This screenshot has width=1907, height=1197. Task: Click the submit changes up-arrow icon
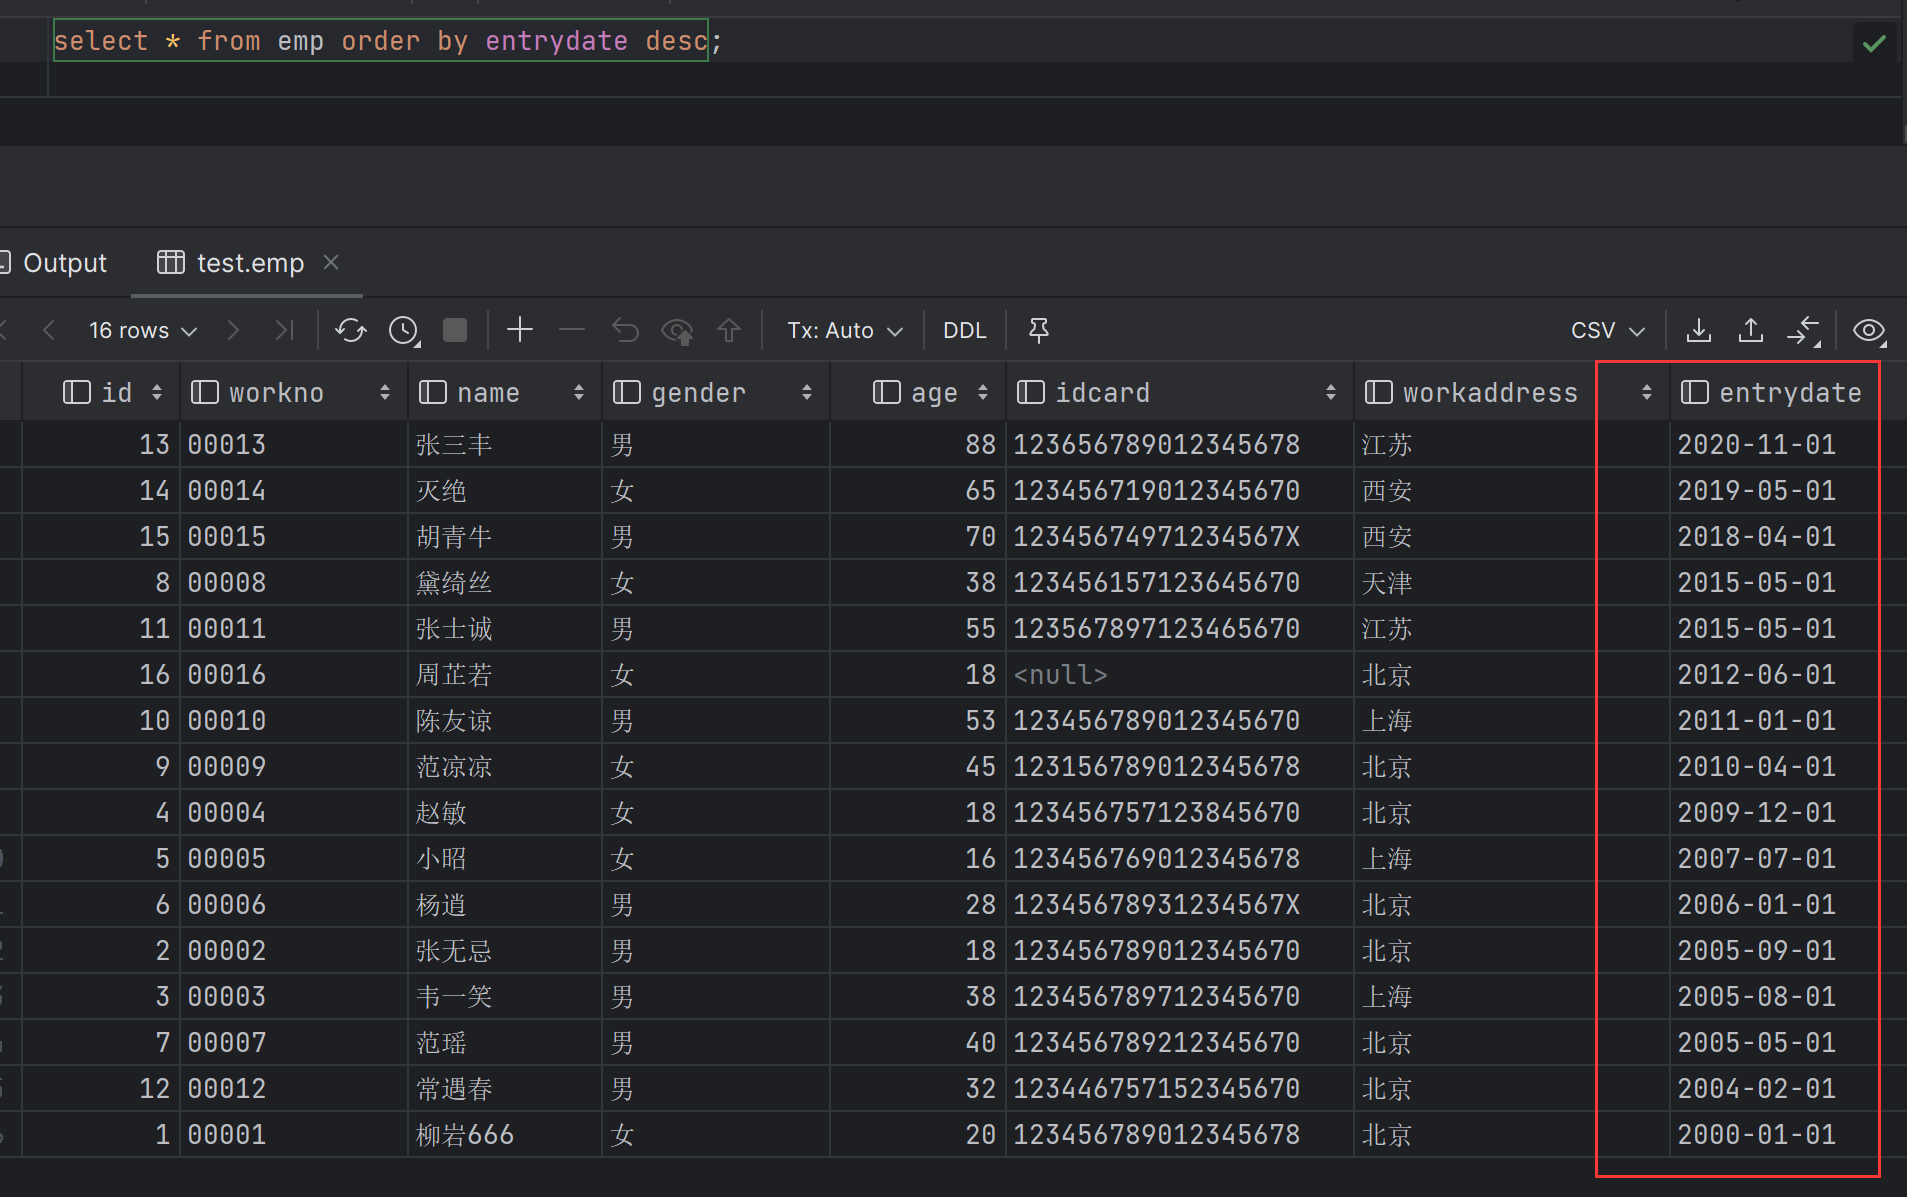(x=729, y=330)
